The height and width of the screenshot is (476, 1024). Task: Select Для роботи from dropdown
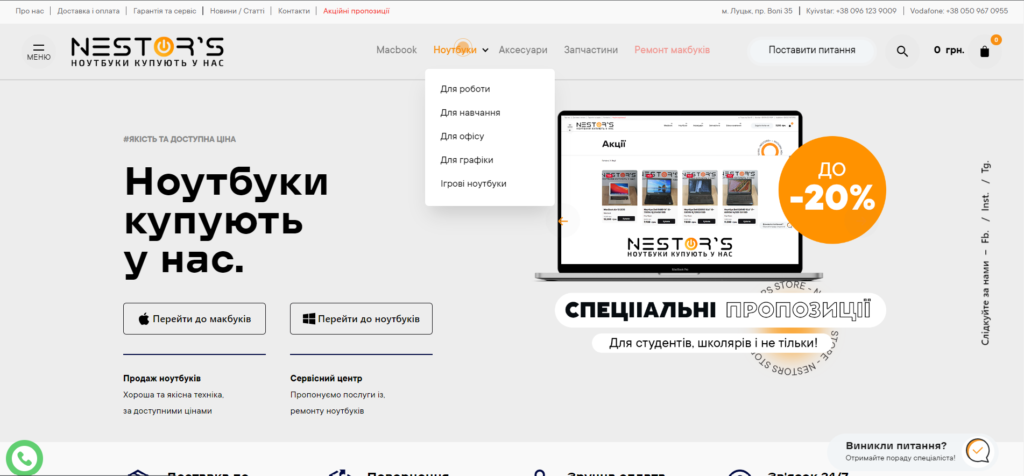click(x=465, y=89)
